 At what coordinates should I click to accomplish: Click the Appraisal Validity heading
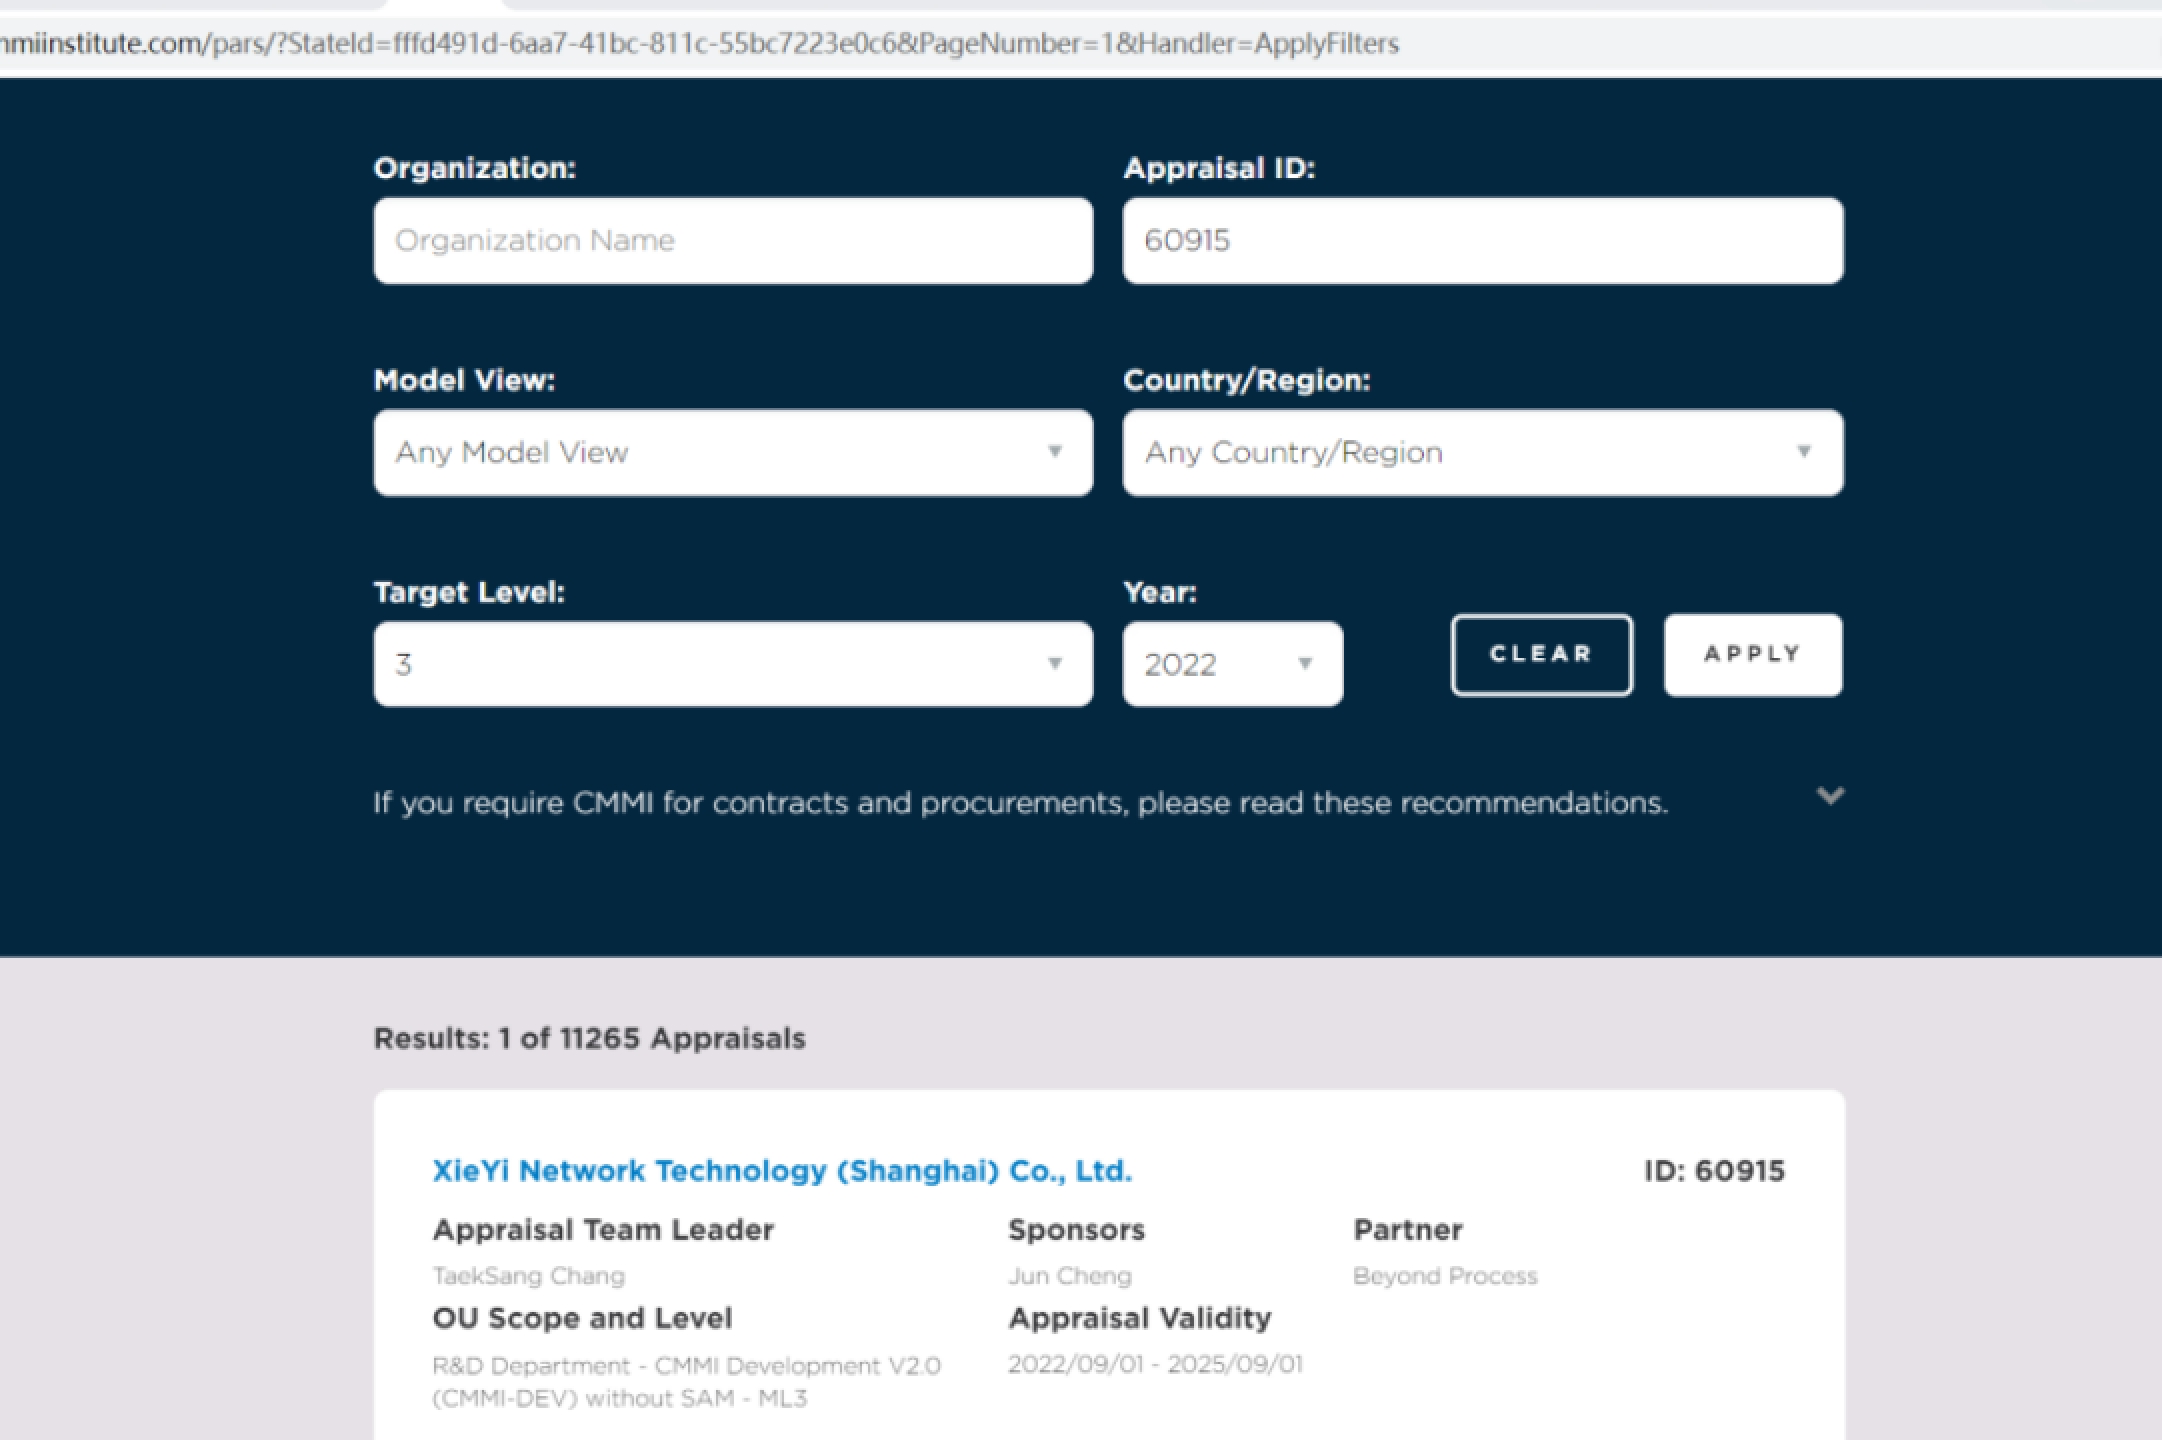point(1140,1318)
